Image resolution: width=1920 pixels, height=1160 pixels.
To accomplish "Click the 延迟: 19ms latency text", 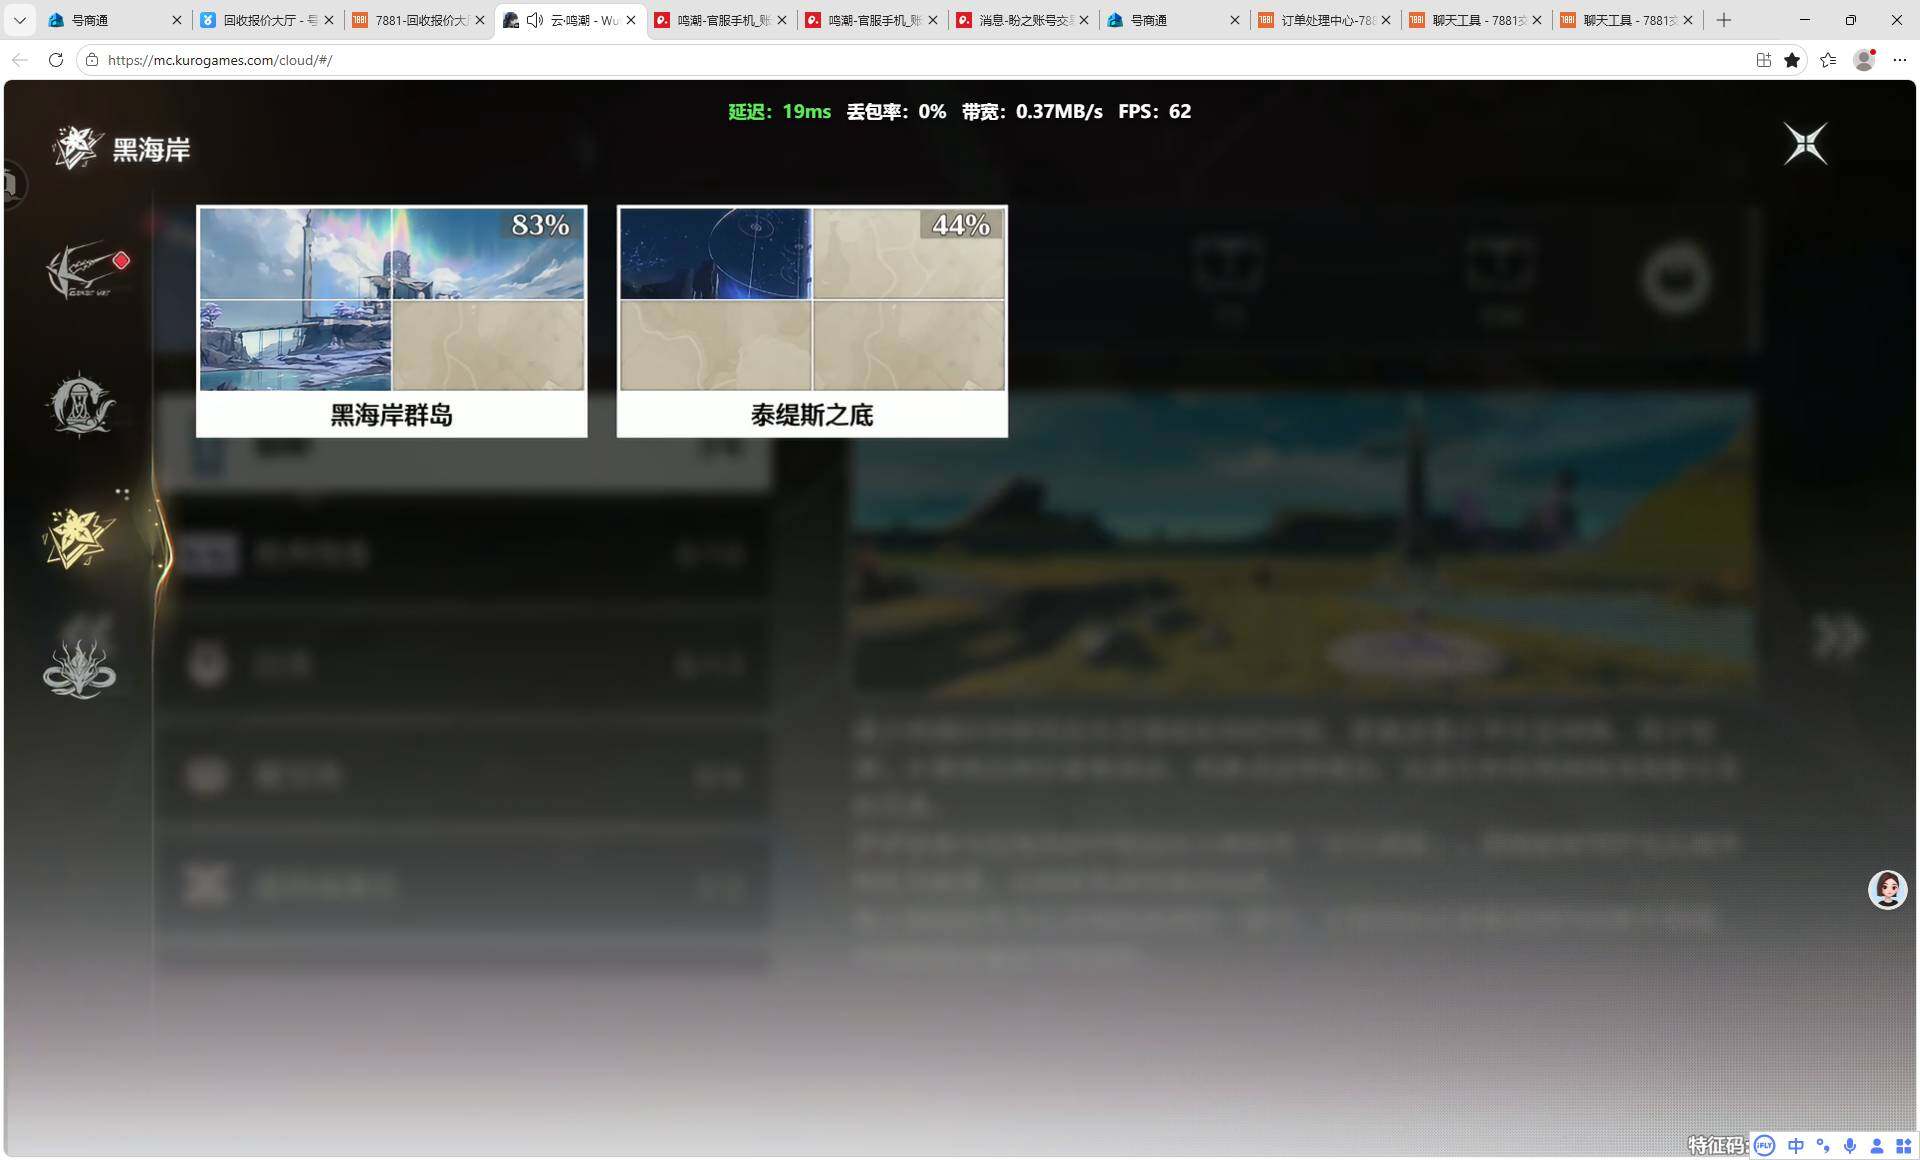I will (x=779, y=112).
